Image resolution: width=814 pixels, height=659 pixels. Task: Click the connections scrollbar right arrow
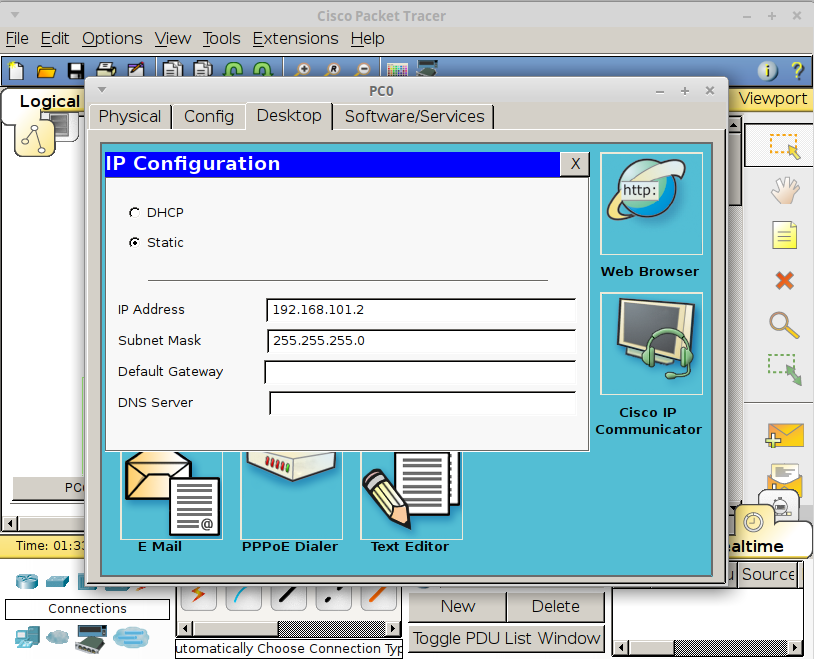coord(394,629)
